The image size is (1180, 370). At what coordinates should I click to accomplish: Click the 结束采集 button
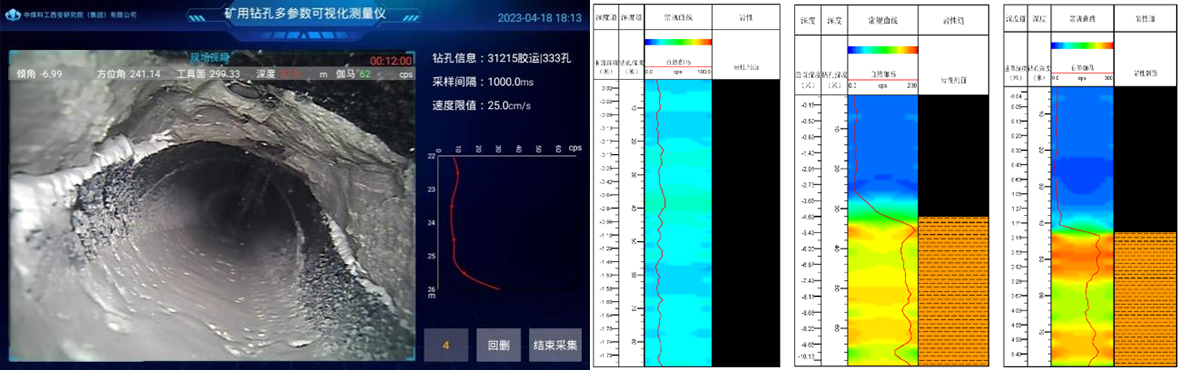pos(555,346)
